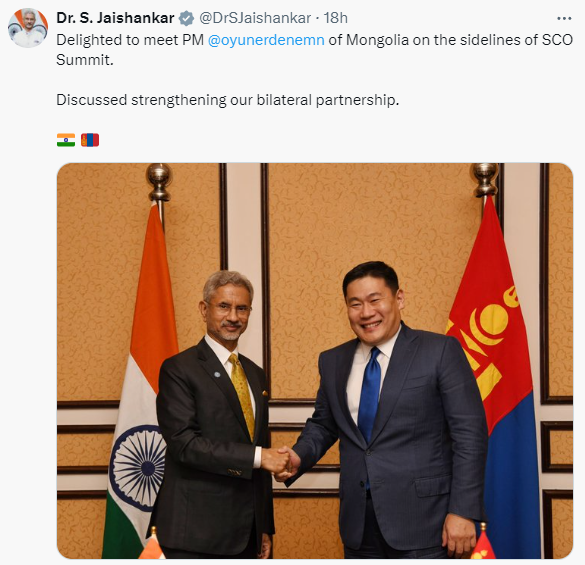Open the @oyunerdenemn mention link
This screenshot has height=565, width=585.
coord(266,40)
